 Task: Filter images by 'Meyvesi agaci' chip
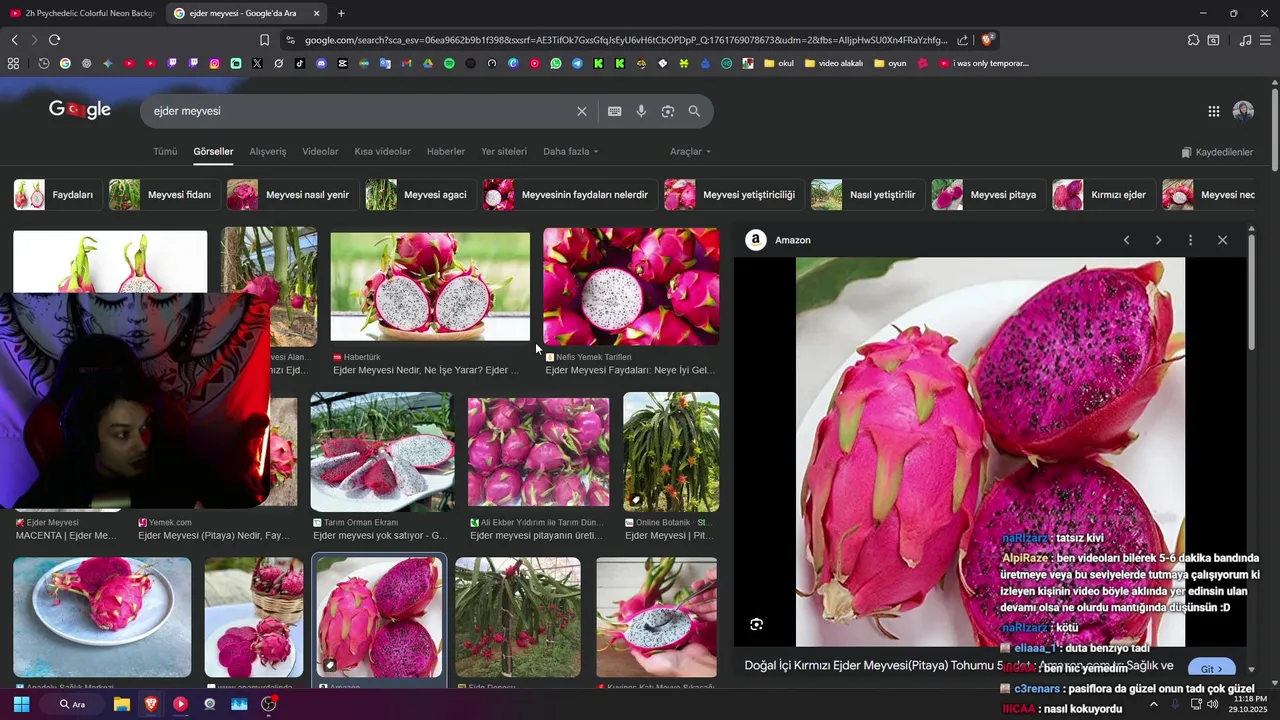click(x=419, y=195)
